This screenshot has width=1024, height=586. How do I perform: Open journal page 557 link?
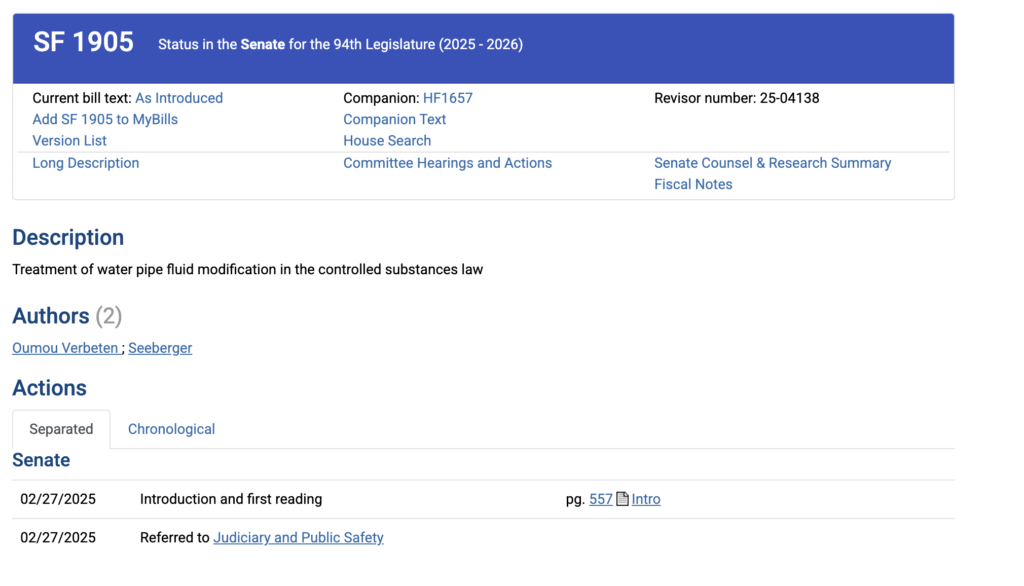pos(600,499)
